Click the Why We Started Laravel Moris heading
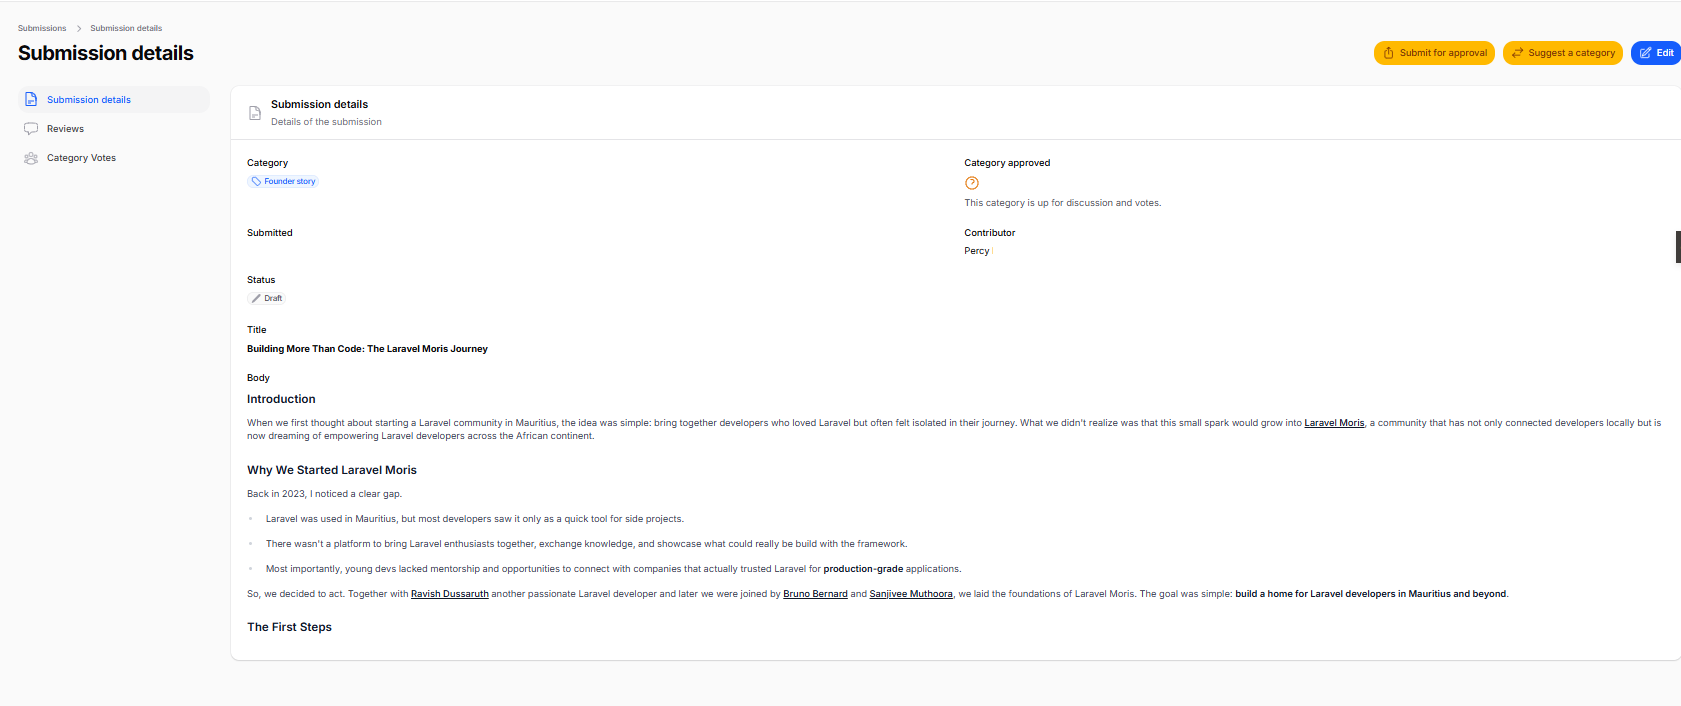Viewport: 1681px width, 706px height. tap(332, 470)
